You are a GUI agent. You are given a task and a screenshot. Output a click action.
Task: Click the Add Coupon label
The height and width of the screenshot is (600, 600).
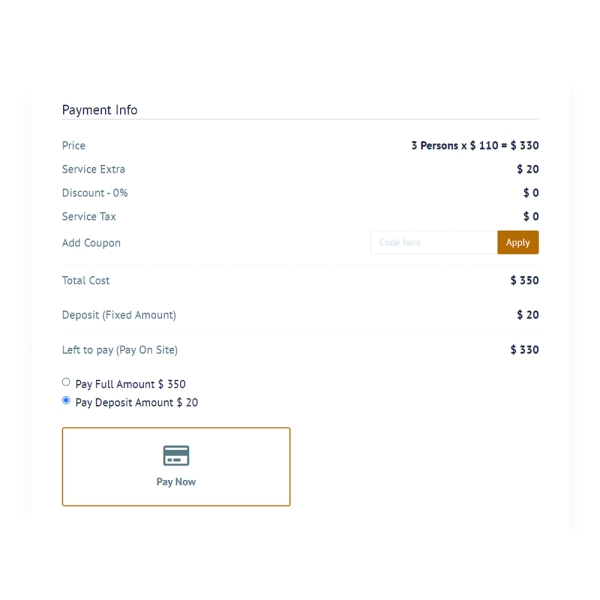(91, 243)
